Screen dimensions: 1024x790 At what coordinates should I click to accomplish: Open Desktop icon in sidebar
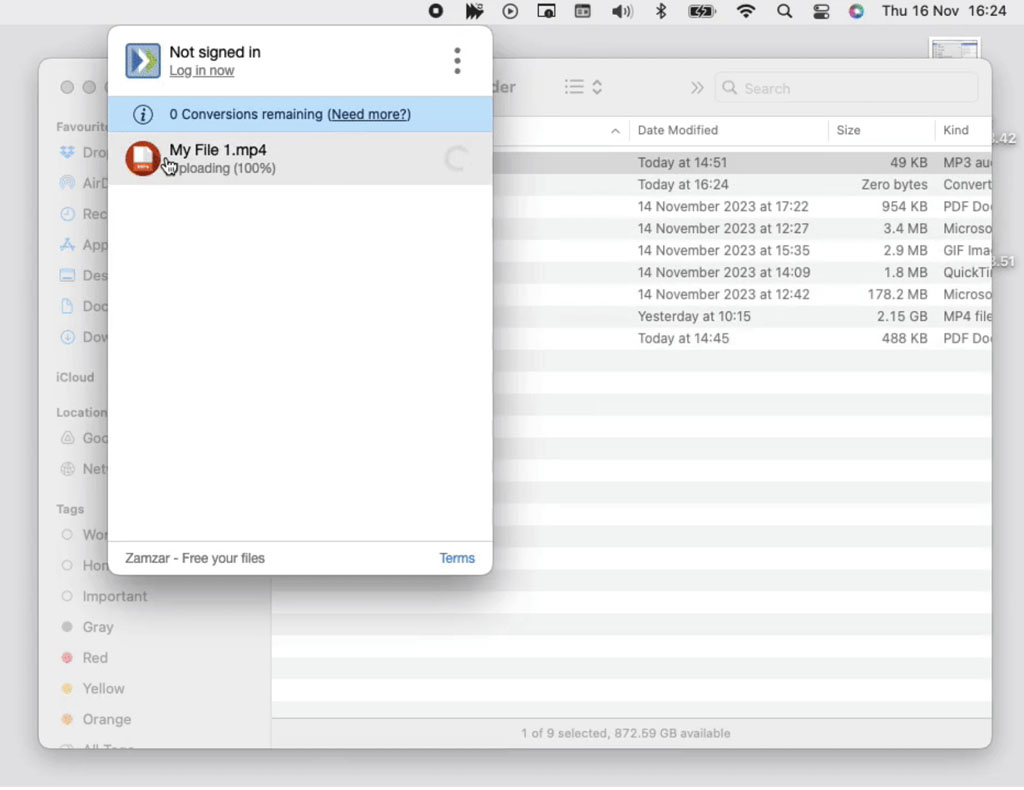pyautogui.click(x=67, y=276)
